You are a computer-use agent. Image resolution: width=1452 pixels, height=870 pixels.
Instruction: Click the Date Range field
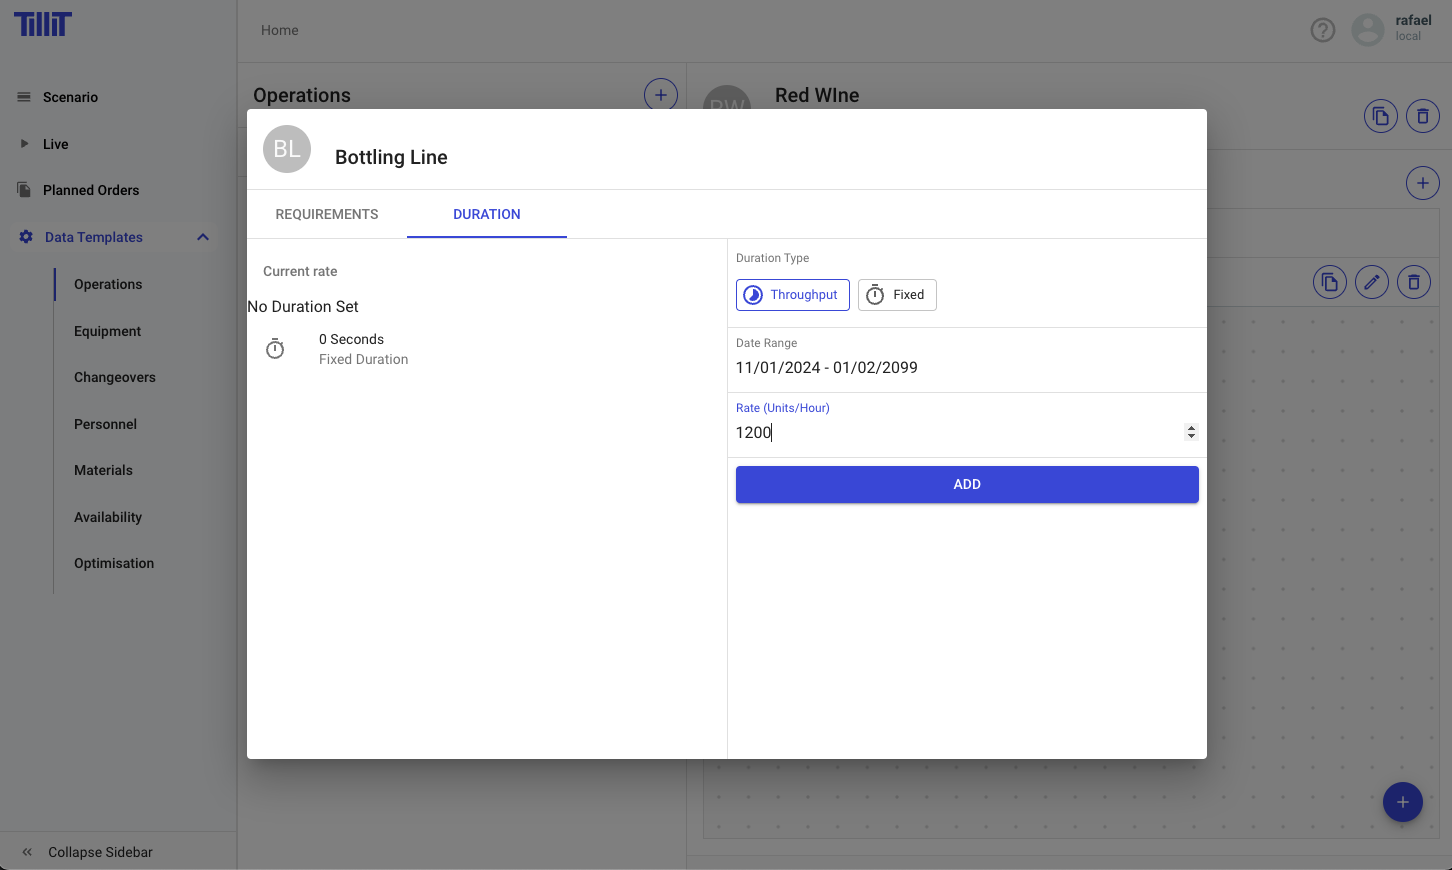pos(826,368)
